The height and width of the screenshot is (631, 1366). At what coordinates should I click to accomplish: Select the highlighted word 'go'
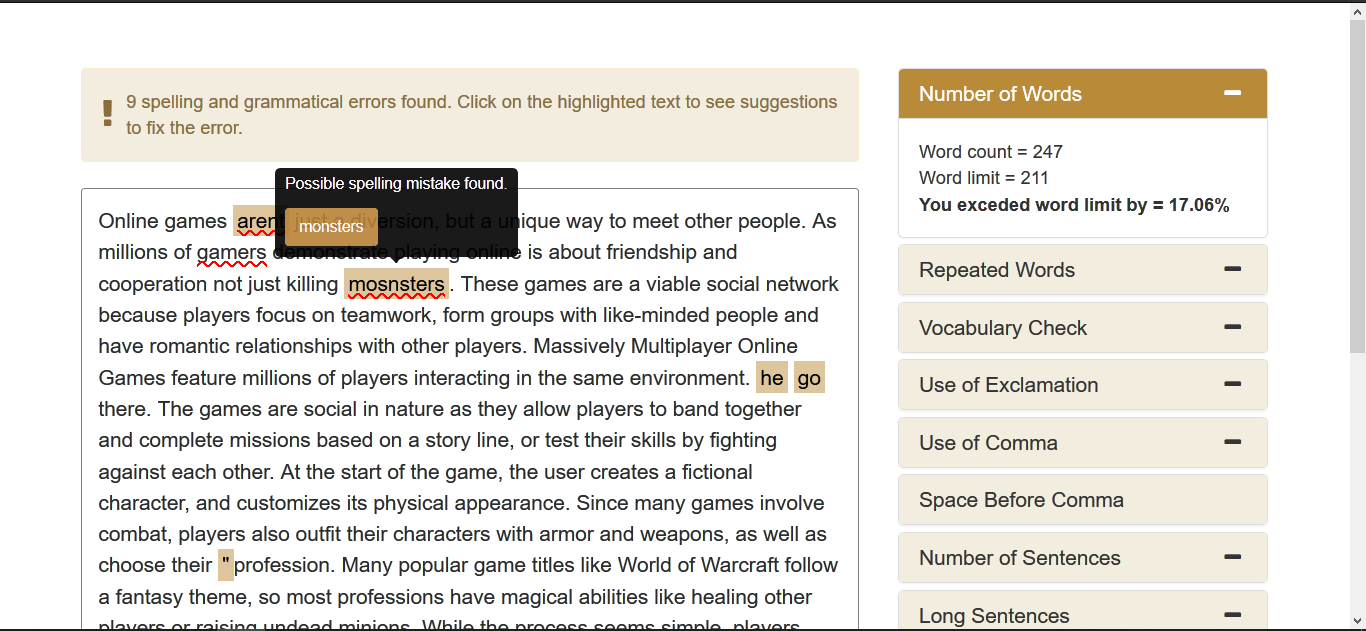pyautogui.click(x=808, y=377)
